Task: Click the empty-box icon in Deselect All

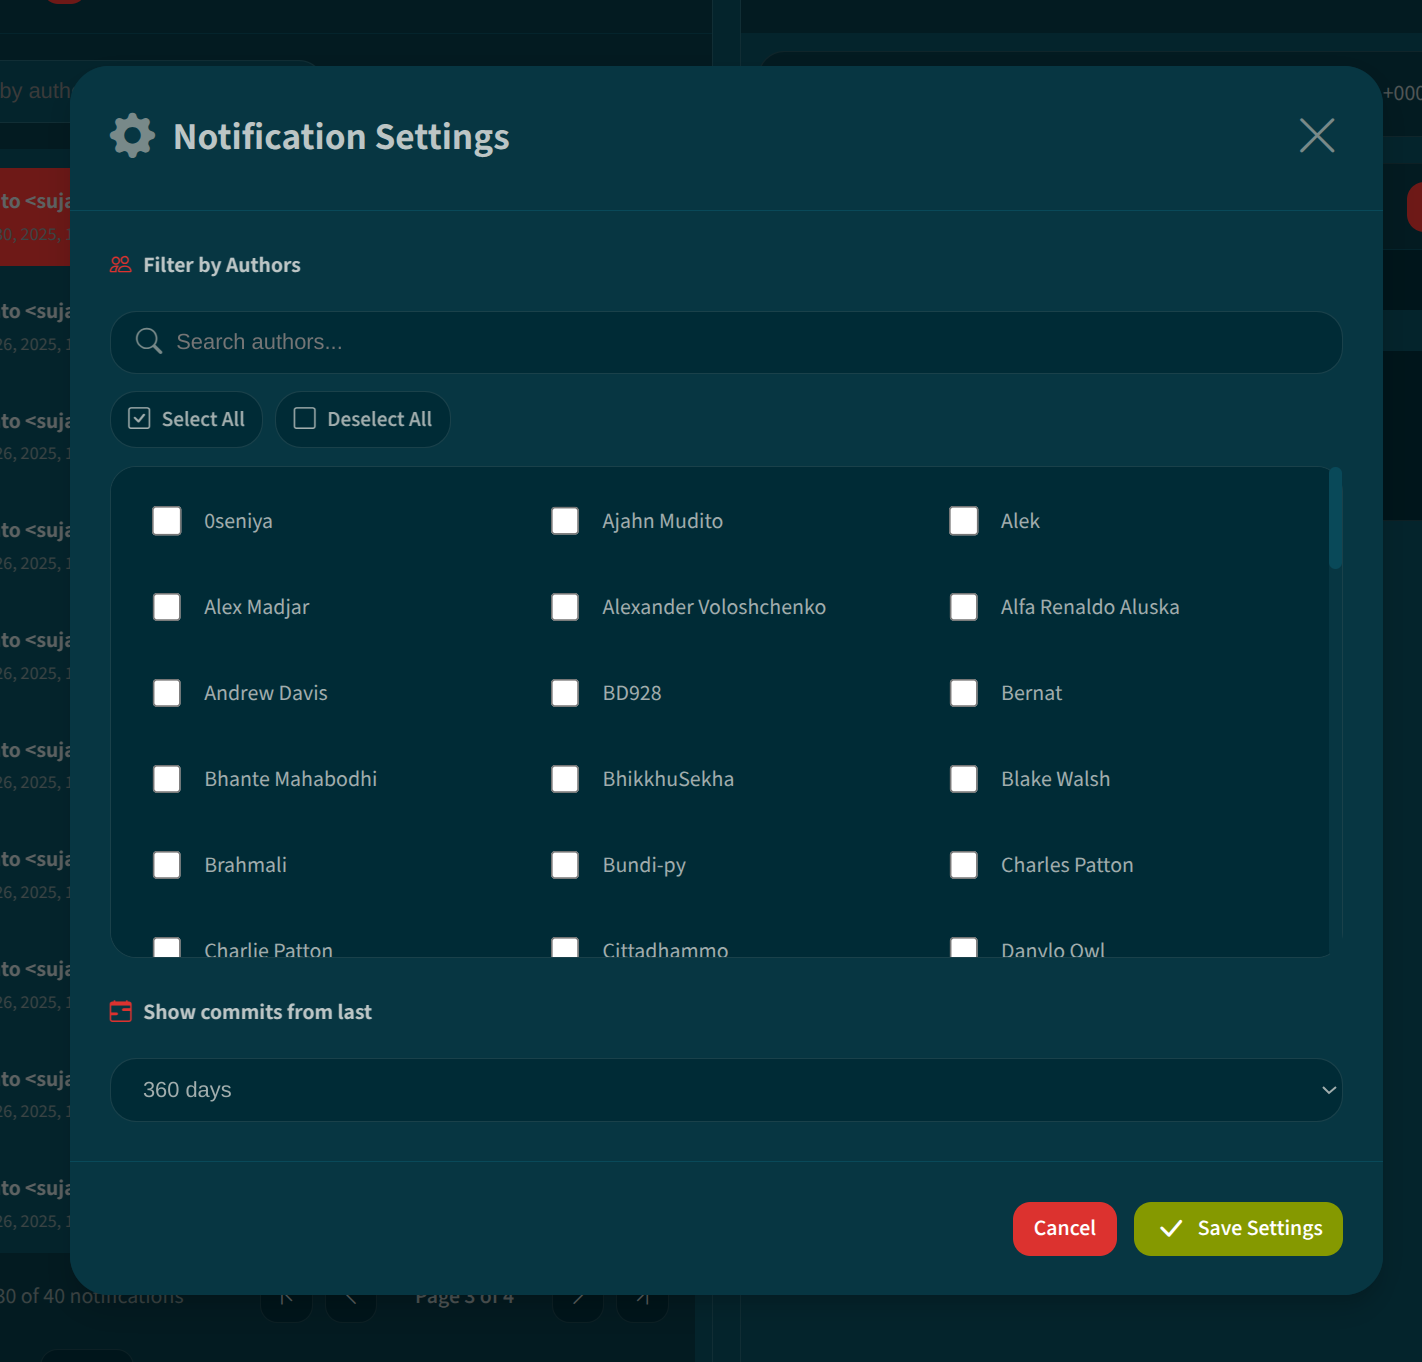Action: click(305, 419)
